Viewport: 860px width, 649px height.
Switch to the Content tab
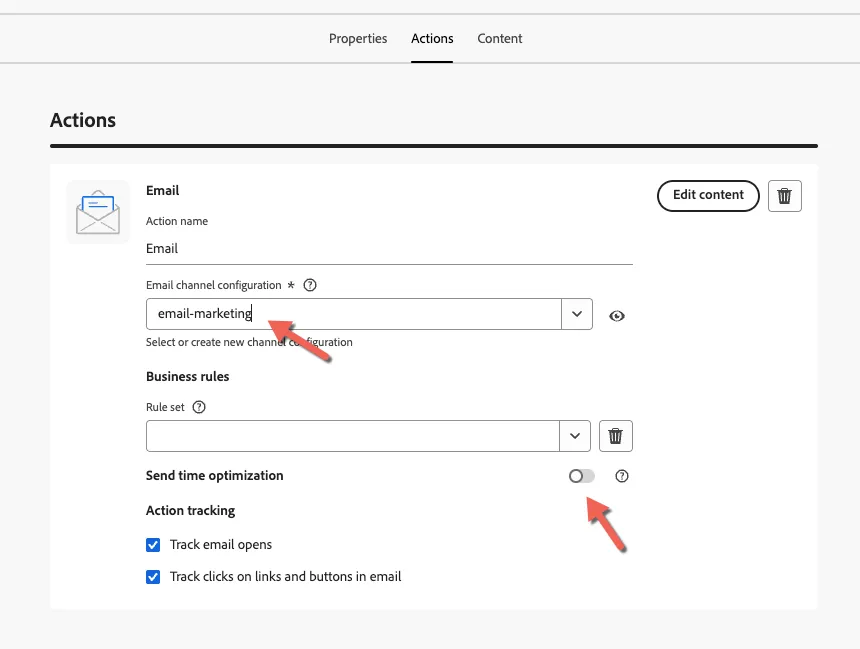(x=500, y=38)
